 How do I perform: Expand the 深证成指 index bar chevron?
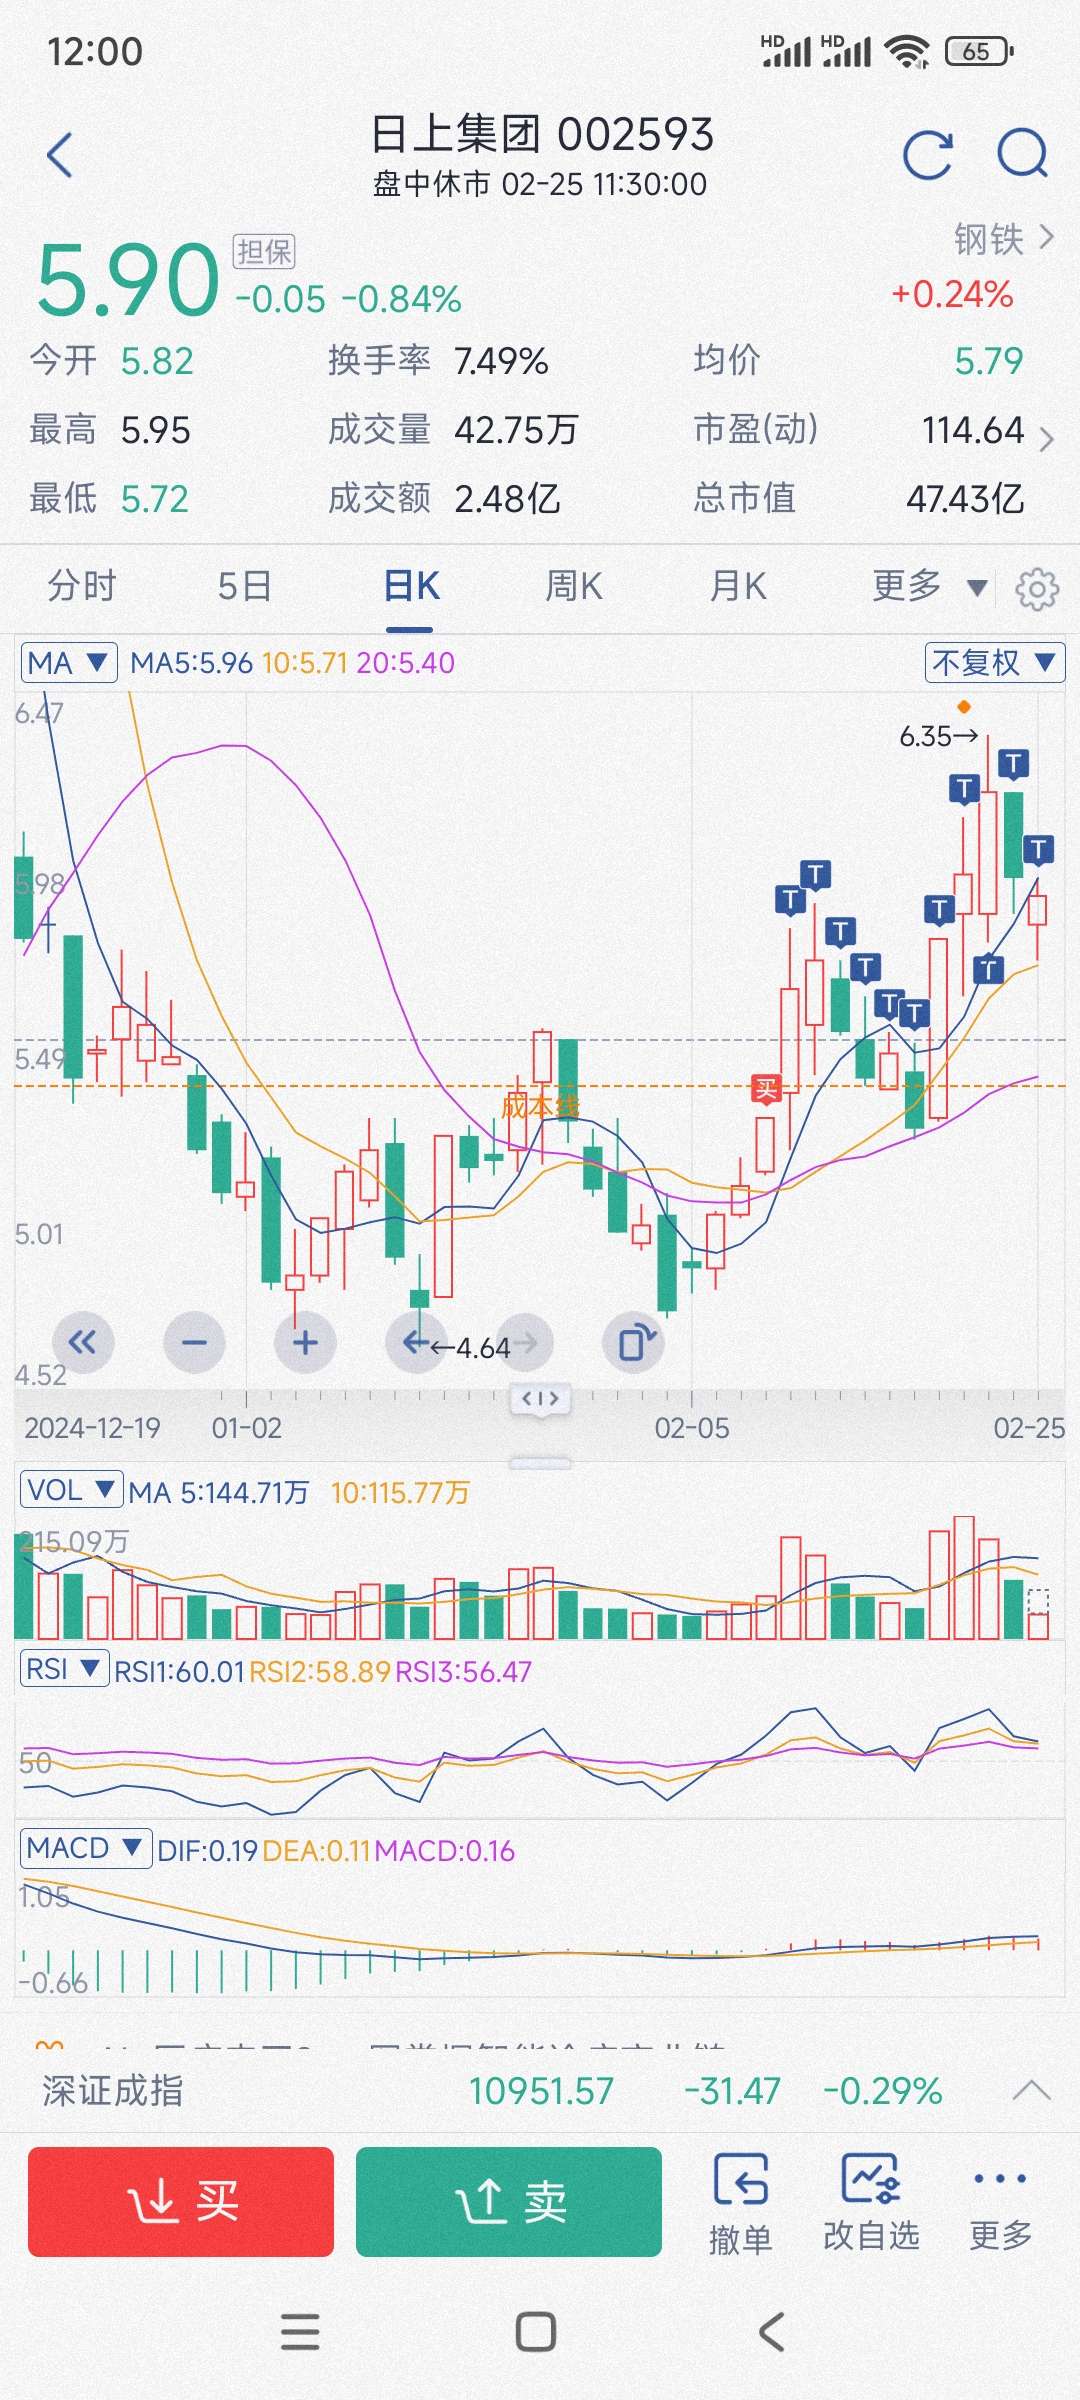point(1032,2090)
